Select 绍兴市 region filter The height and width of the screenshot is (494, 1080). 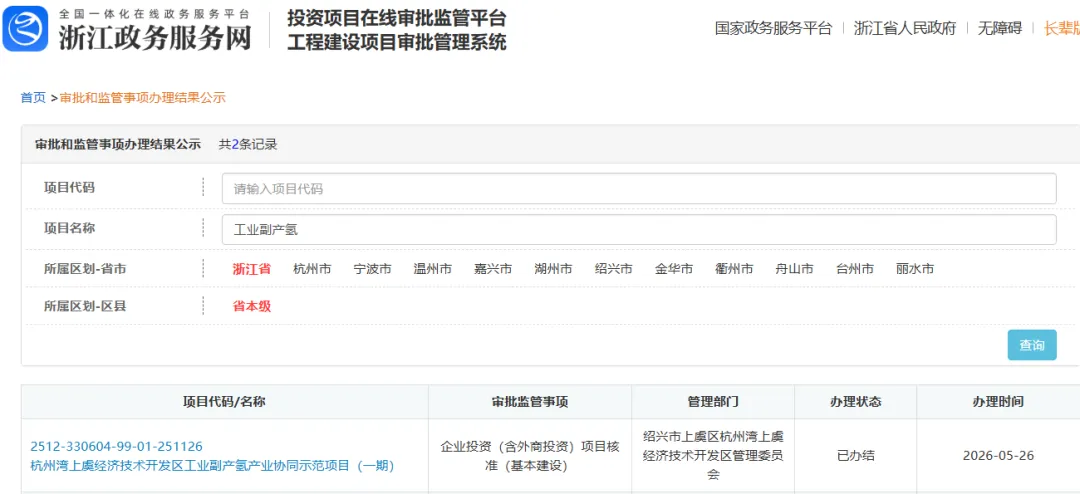pyautogui.click(x=614, y=269)
